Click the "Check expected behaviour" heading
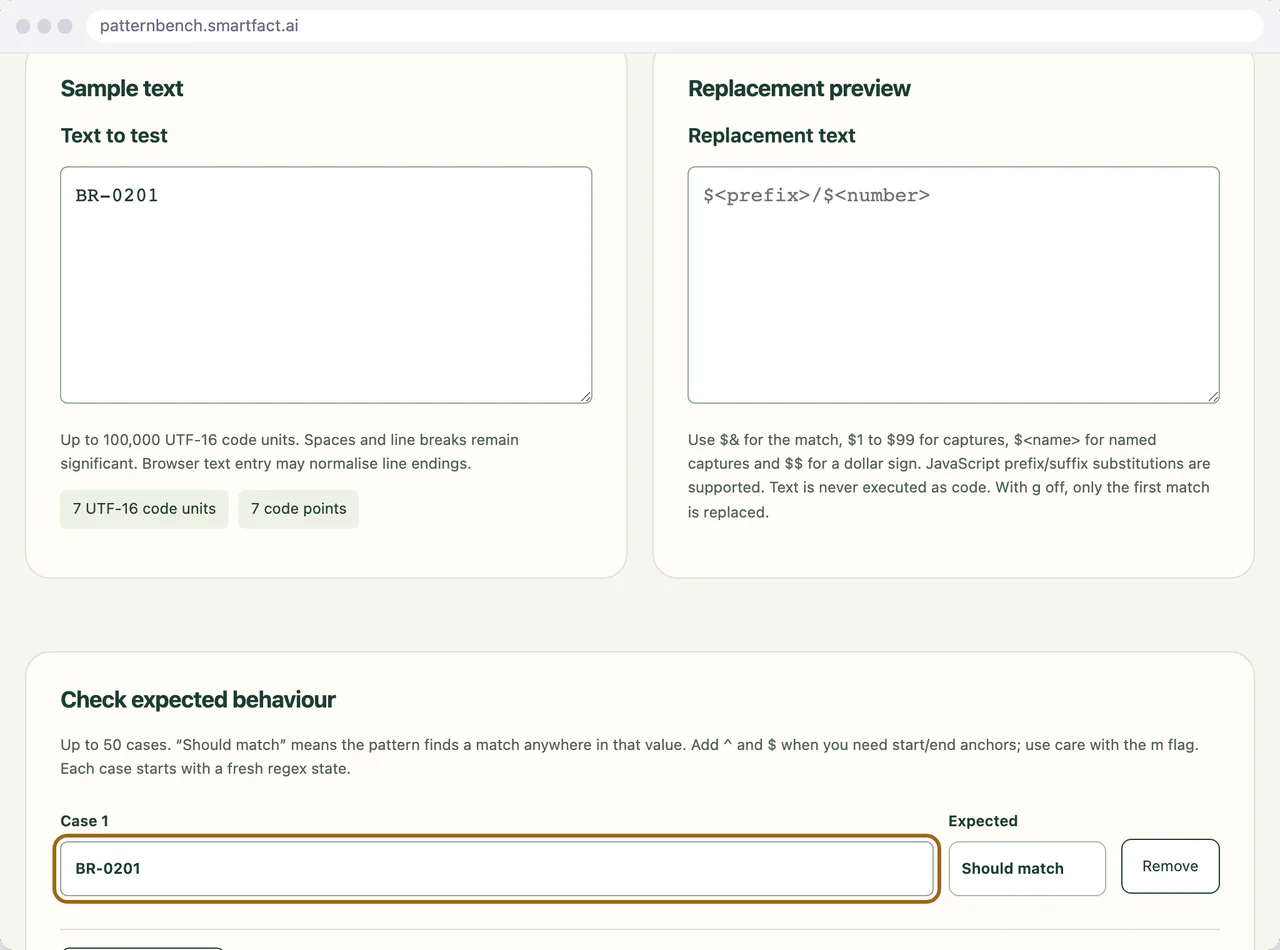The width and height of the screenshot is (1280, 950). 198,699
